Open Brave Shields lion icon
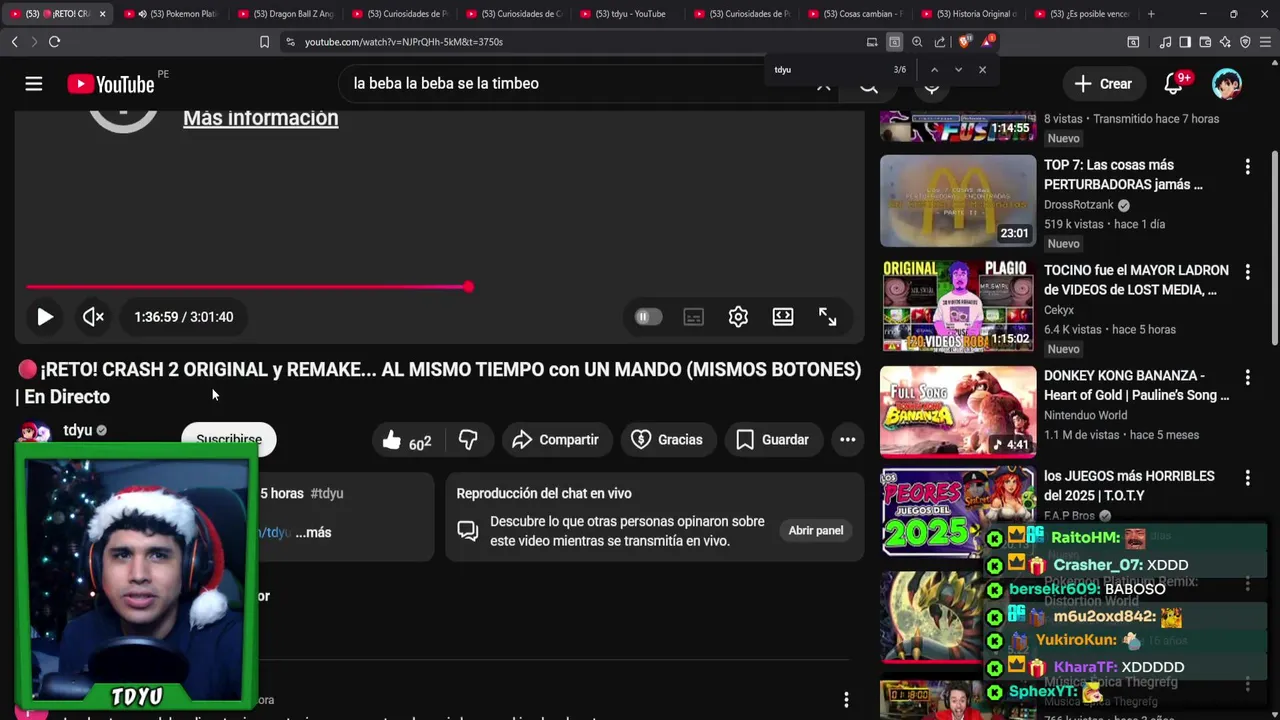1280x720 pixels. (x=964, y=42)
